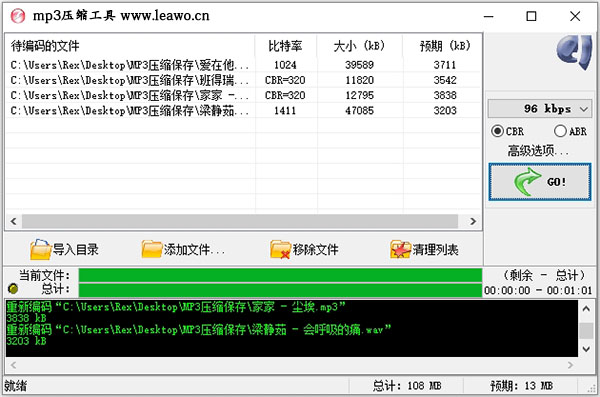The height and width of the screenshot is (397, 600).
Task: Click the 当前文件 green progress bar
Action: pos(280,275)
